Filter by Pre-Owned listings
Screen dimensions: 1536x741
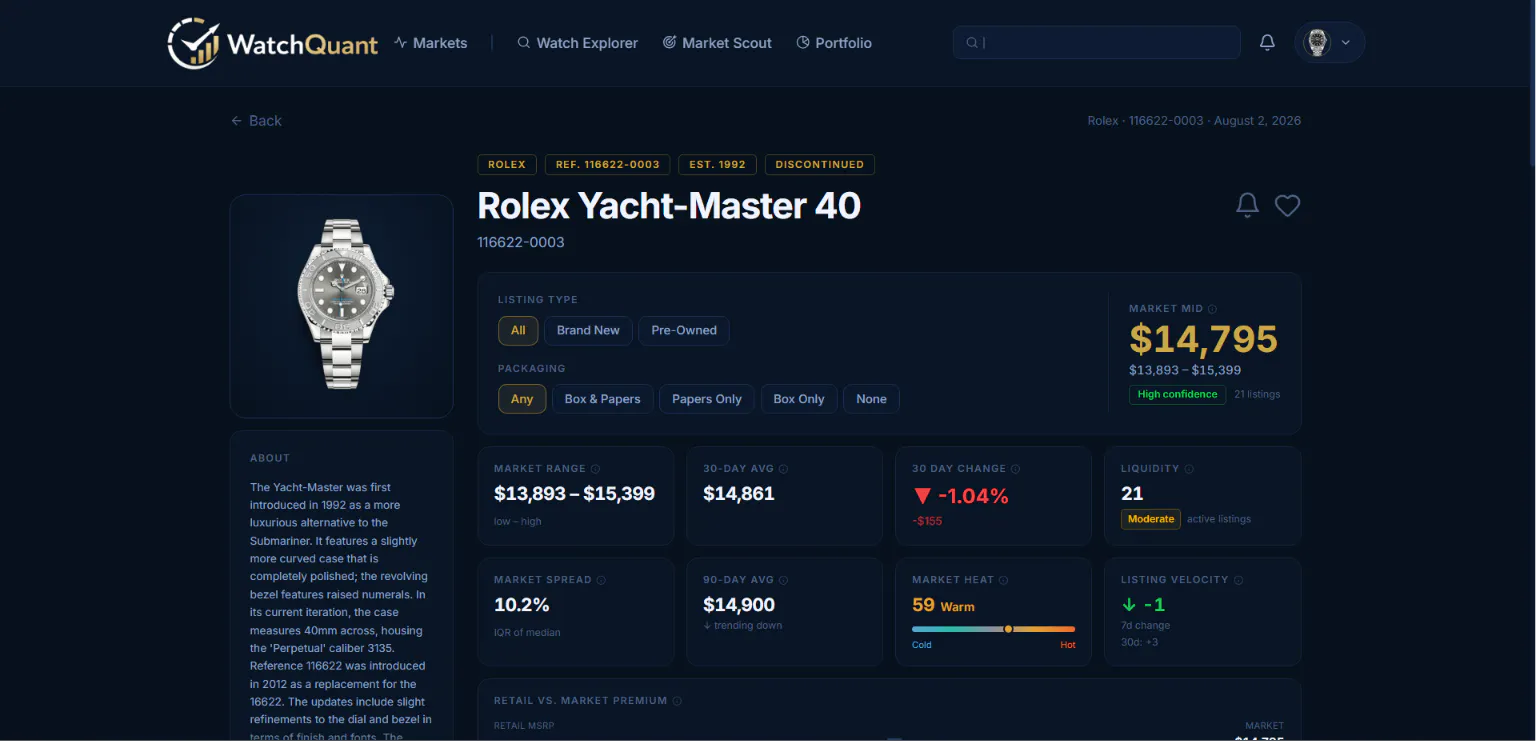click(x=684, y=330)
